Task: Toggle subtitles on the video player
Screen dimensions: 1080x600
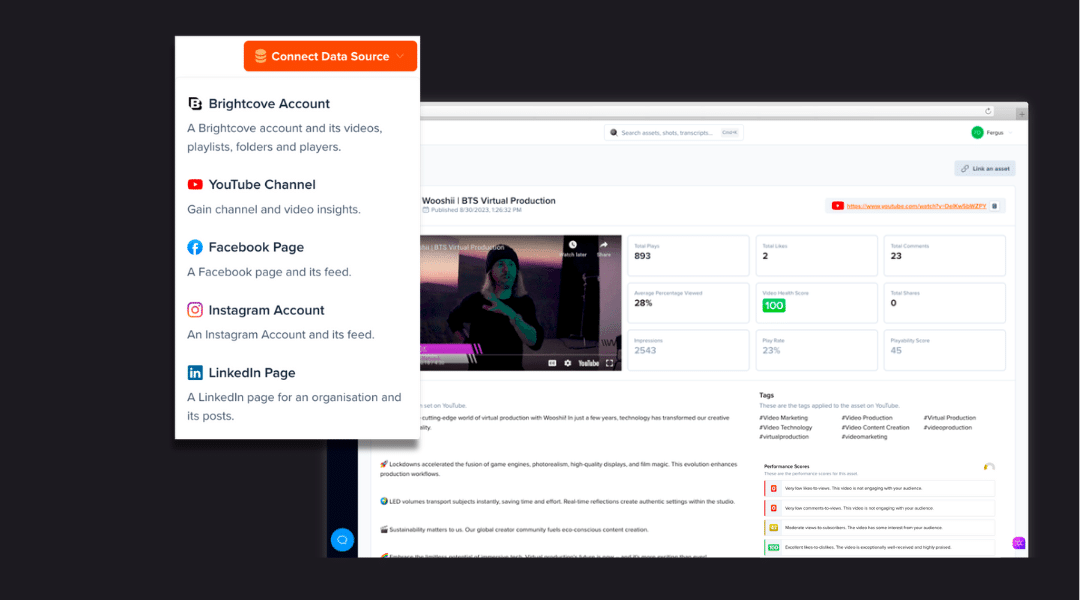Action: [552, 363]
